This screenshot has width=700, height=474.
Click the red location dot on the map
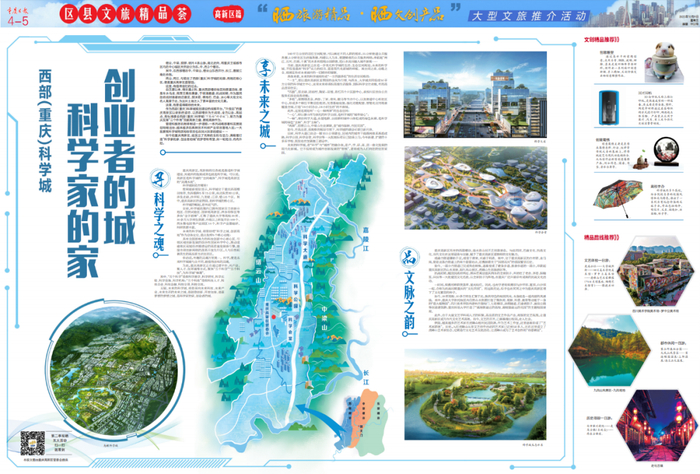274,317
